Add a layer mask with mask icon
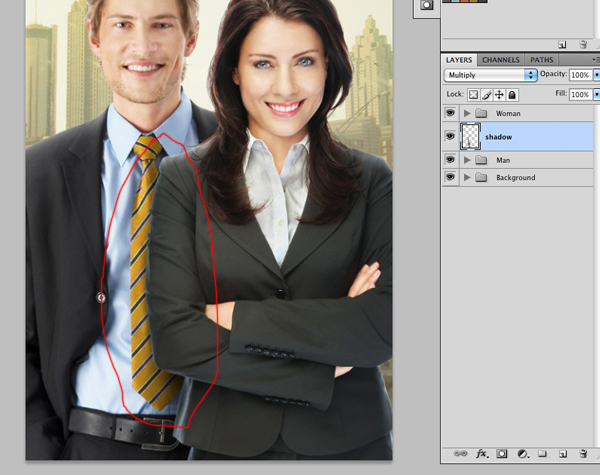The width and height of the screenshot is (600, 475). coord(502,454)
